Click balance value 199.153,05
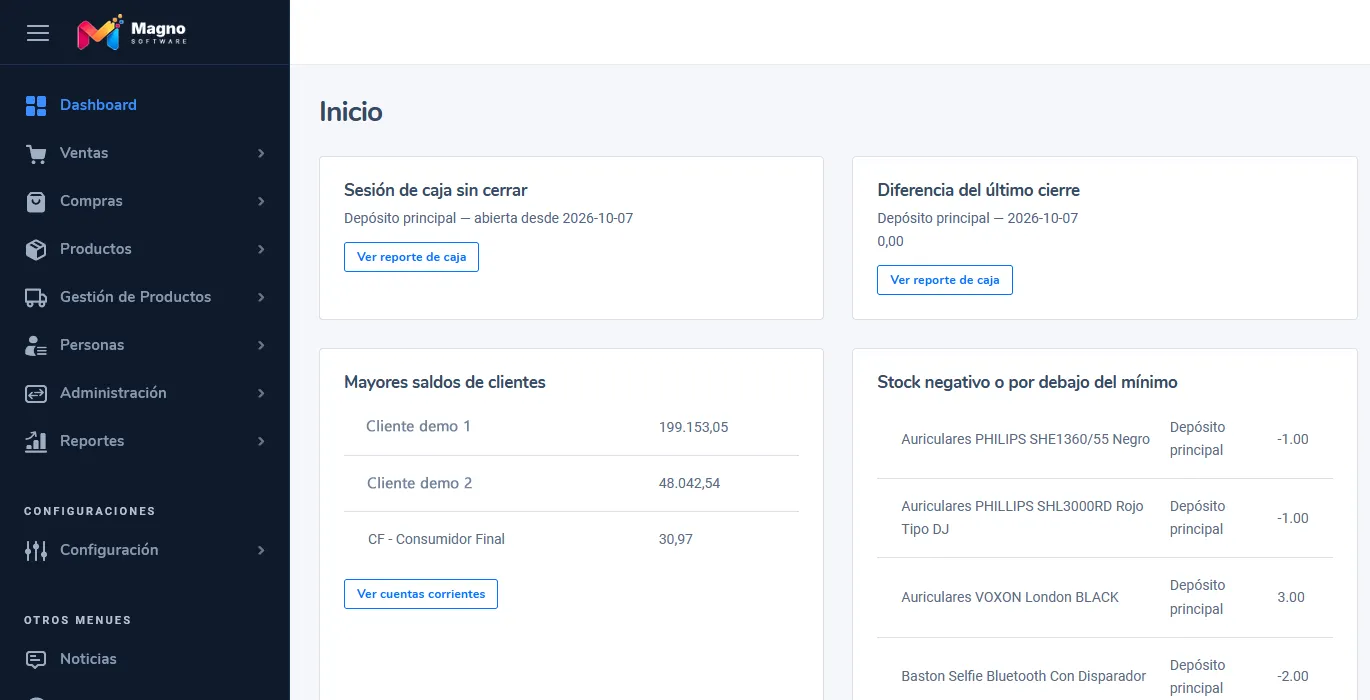Image resolution: width=1370 pixels, height=700 pixels. (693, 427)
